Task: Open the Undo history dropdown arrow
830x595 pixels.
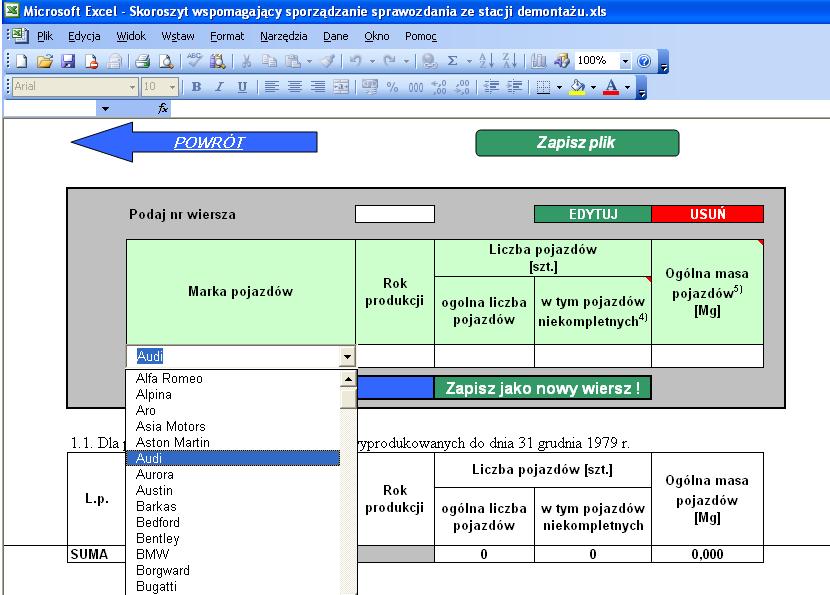Action: 372,61
